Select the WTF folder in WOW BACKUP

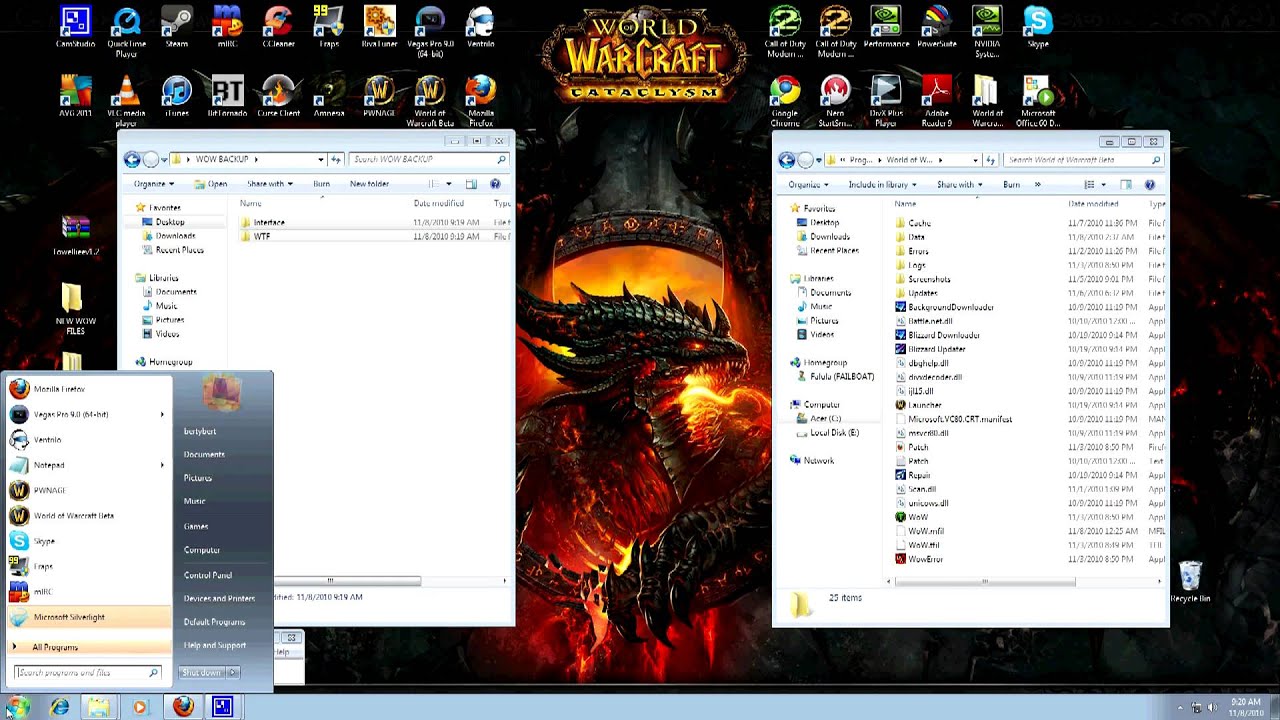point(262,236)
